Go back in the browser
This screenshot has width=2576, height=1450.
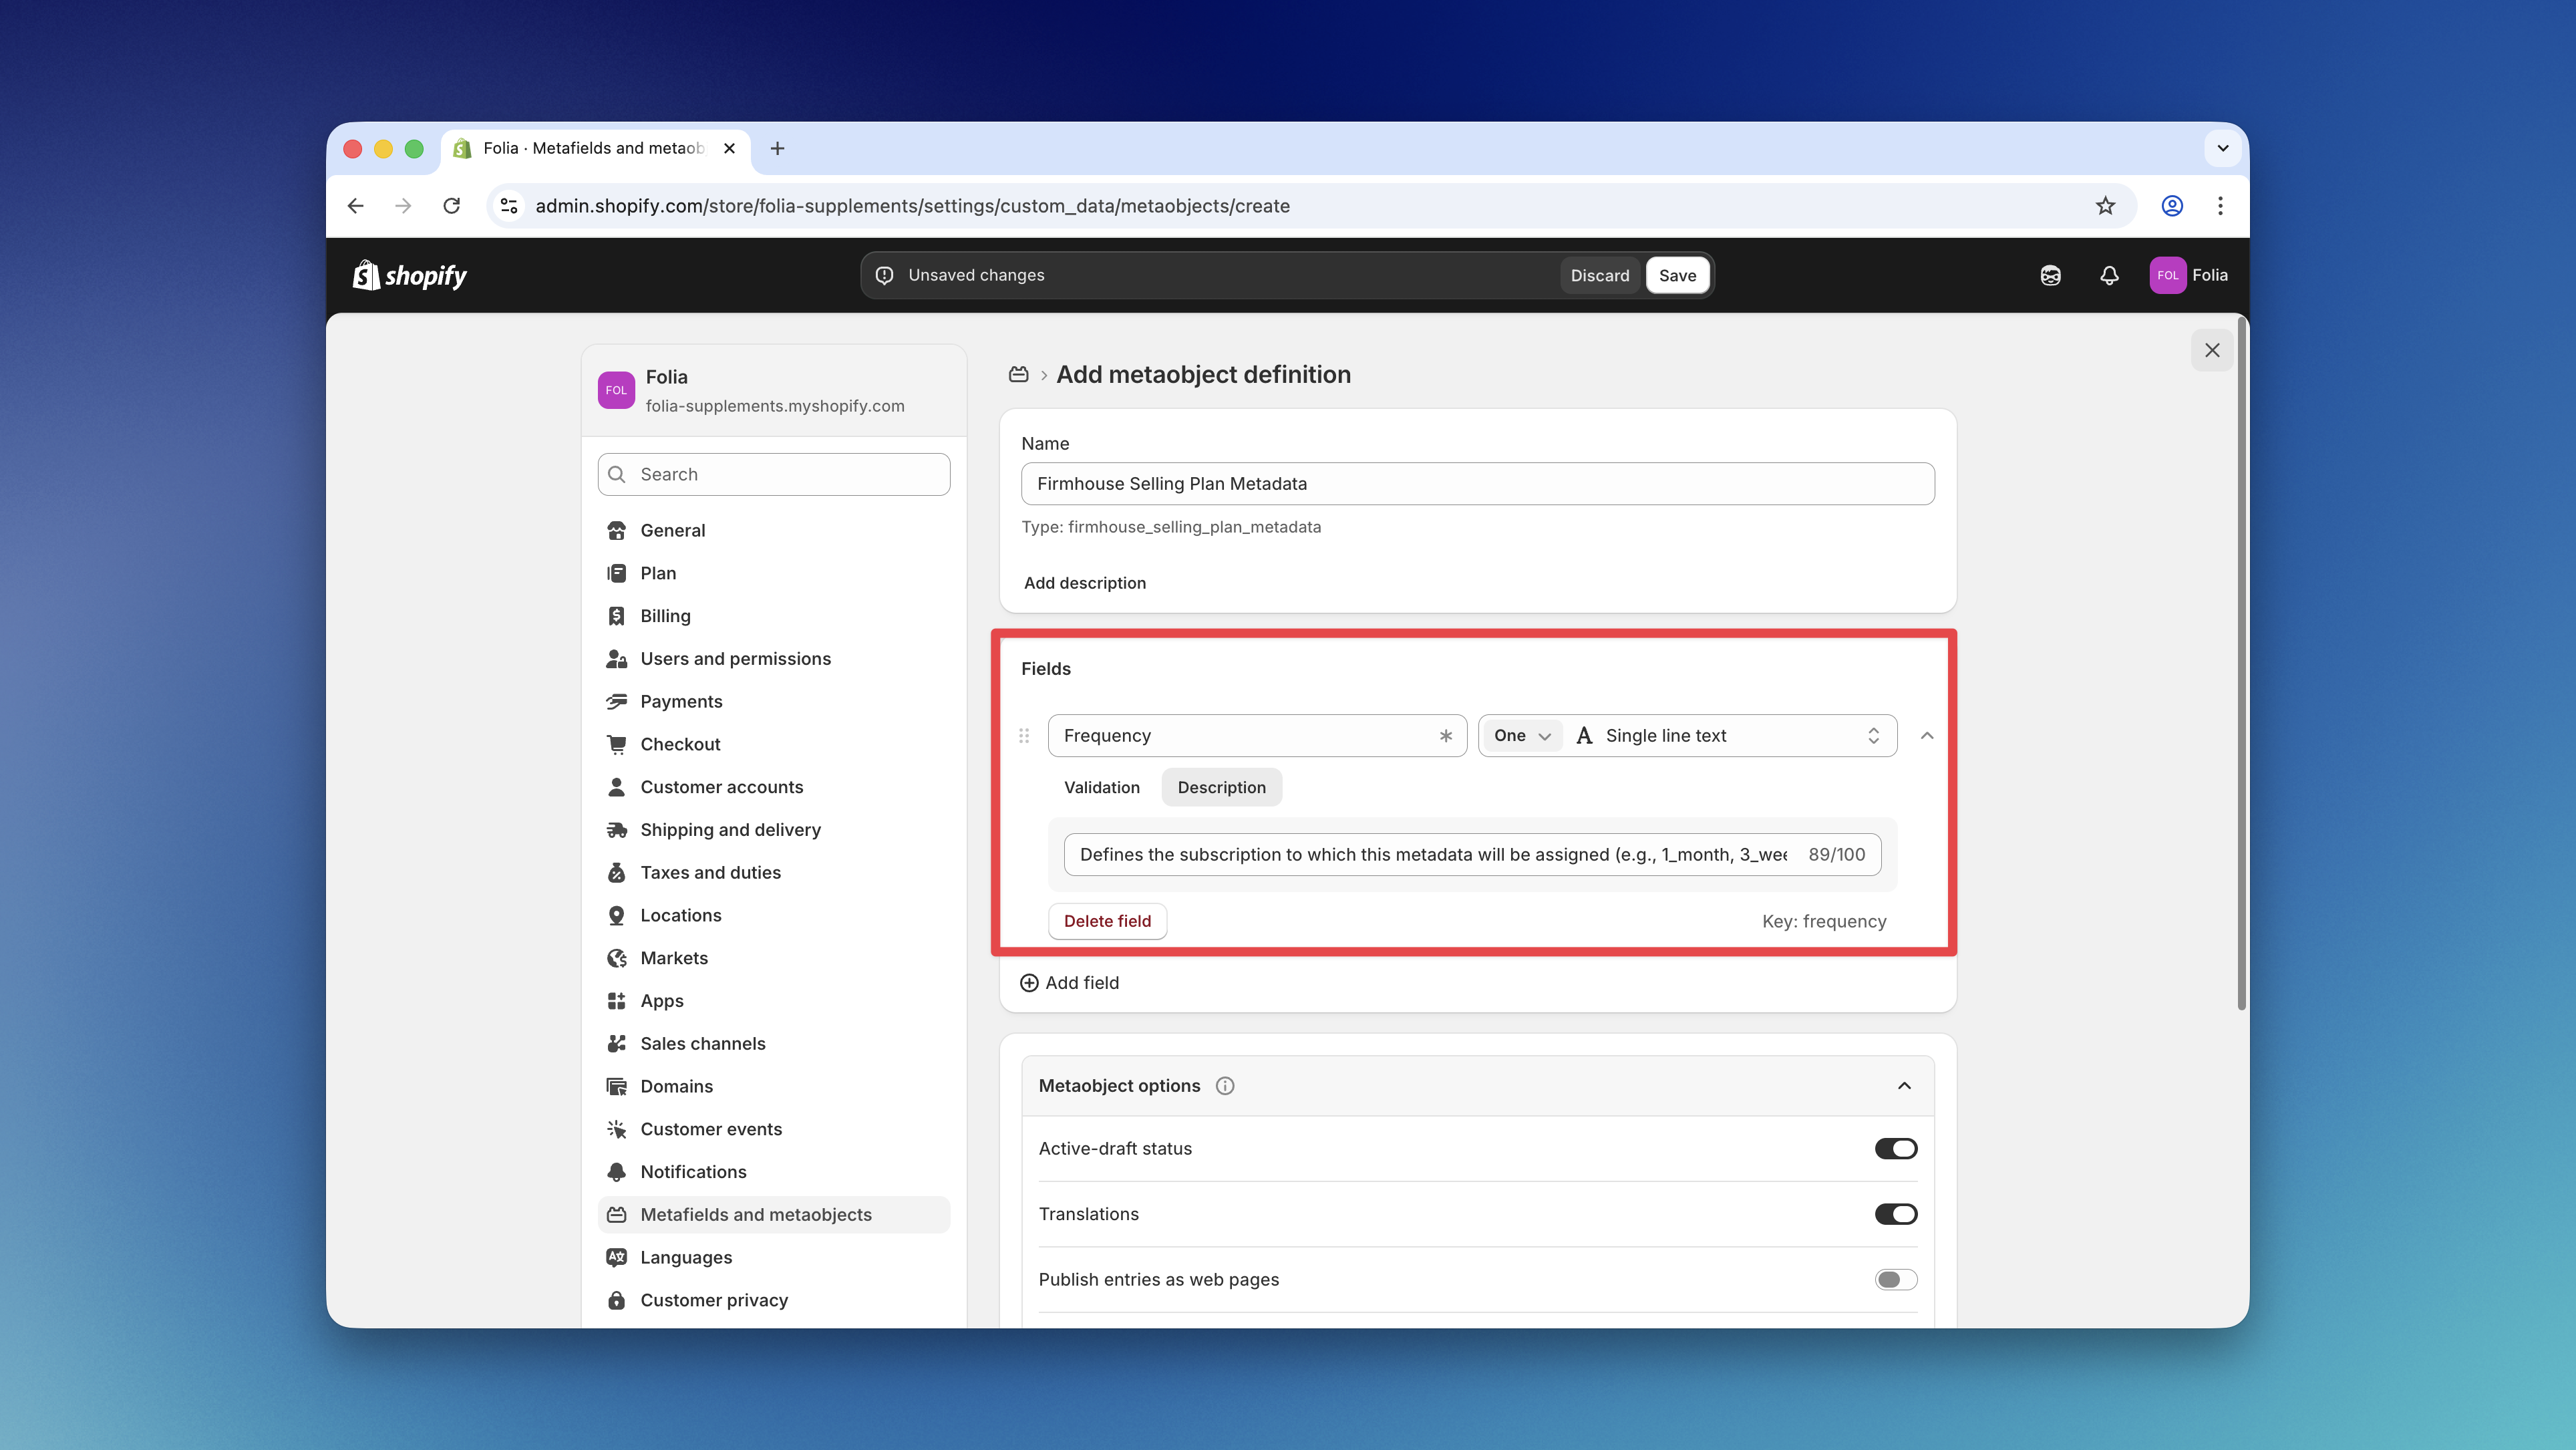tap(355, 206)
